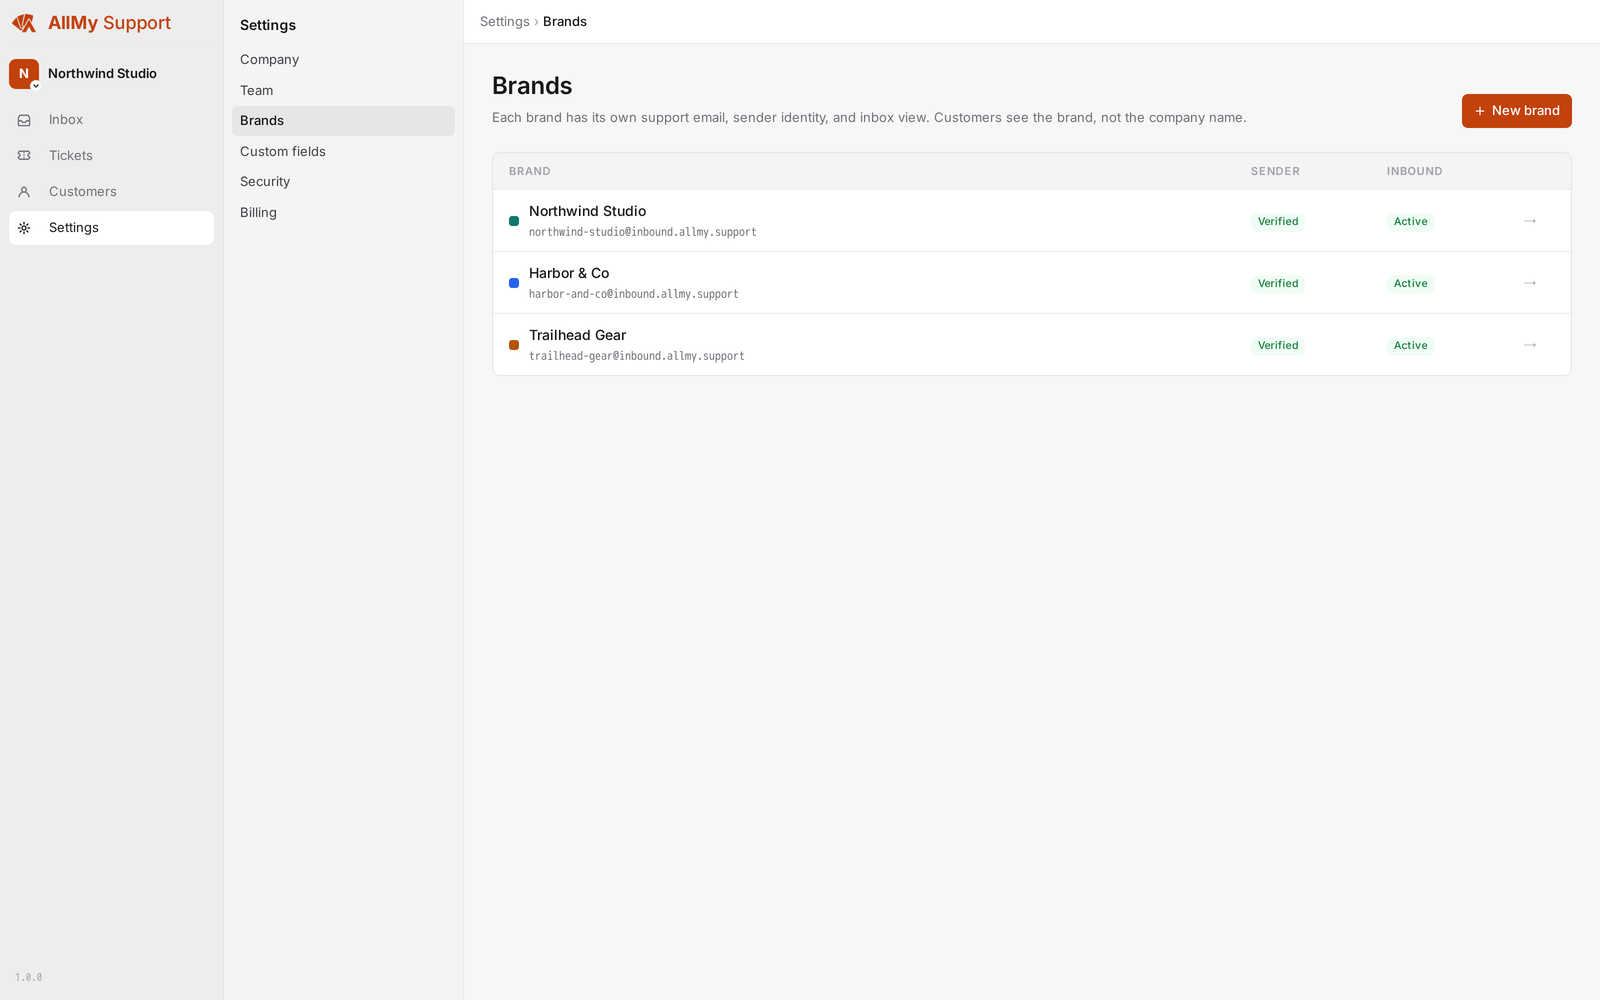Click the AllMy Support logo icon

(x=24, y=23)
